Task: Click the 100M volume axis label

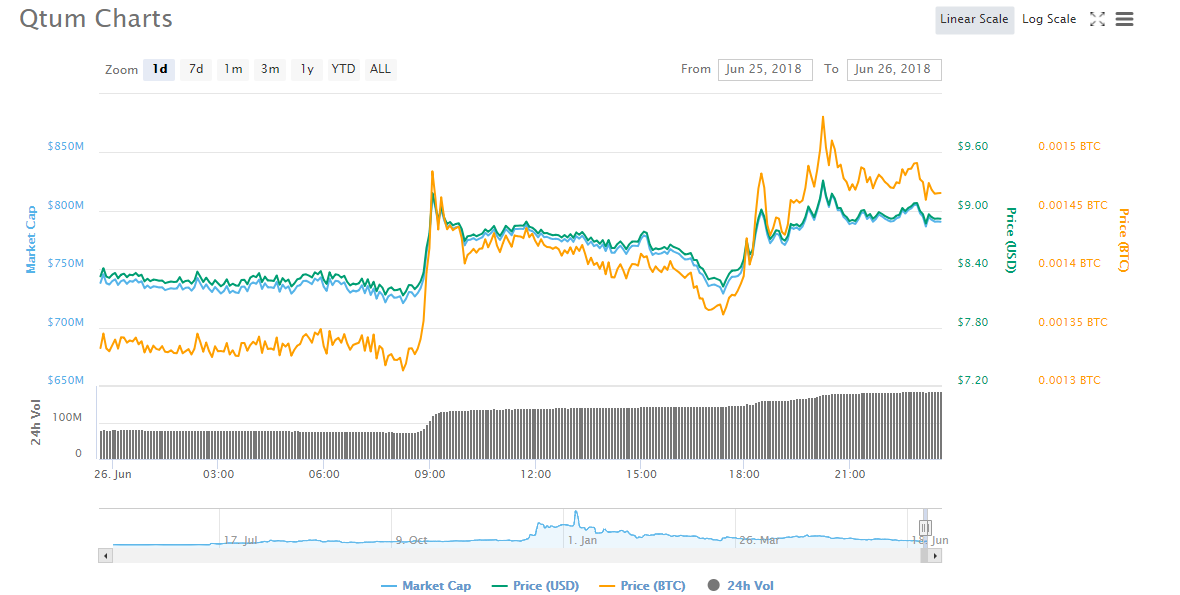Action: pos(68,417)
